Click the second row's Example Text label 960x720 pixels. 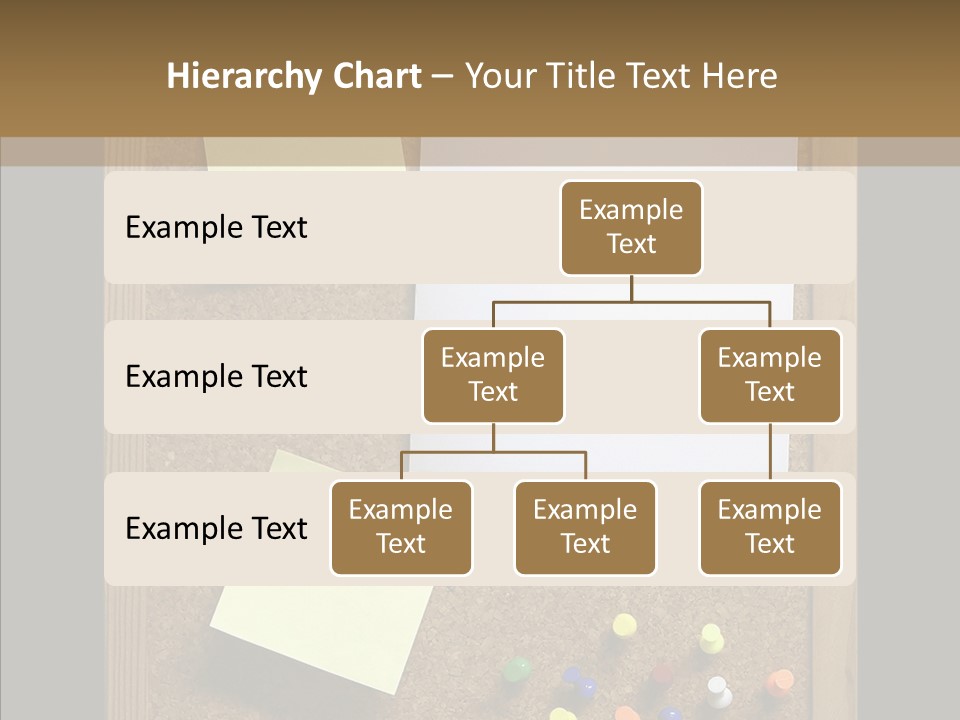[216, 377]
